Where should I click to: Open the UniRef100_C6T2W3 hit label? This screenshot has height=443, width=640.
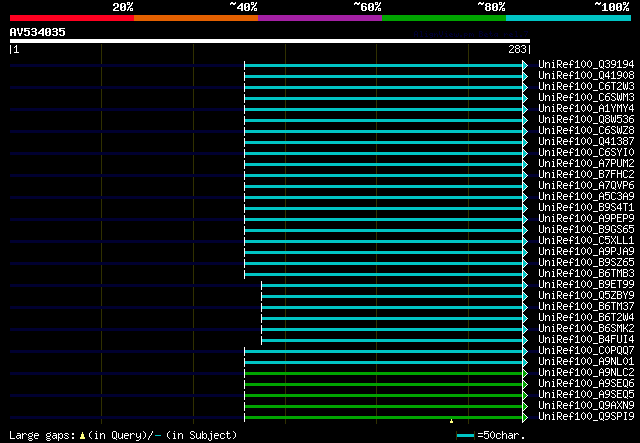[x=586, y=87]
